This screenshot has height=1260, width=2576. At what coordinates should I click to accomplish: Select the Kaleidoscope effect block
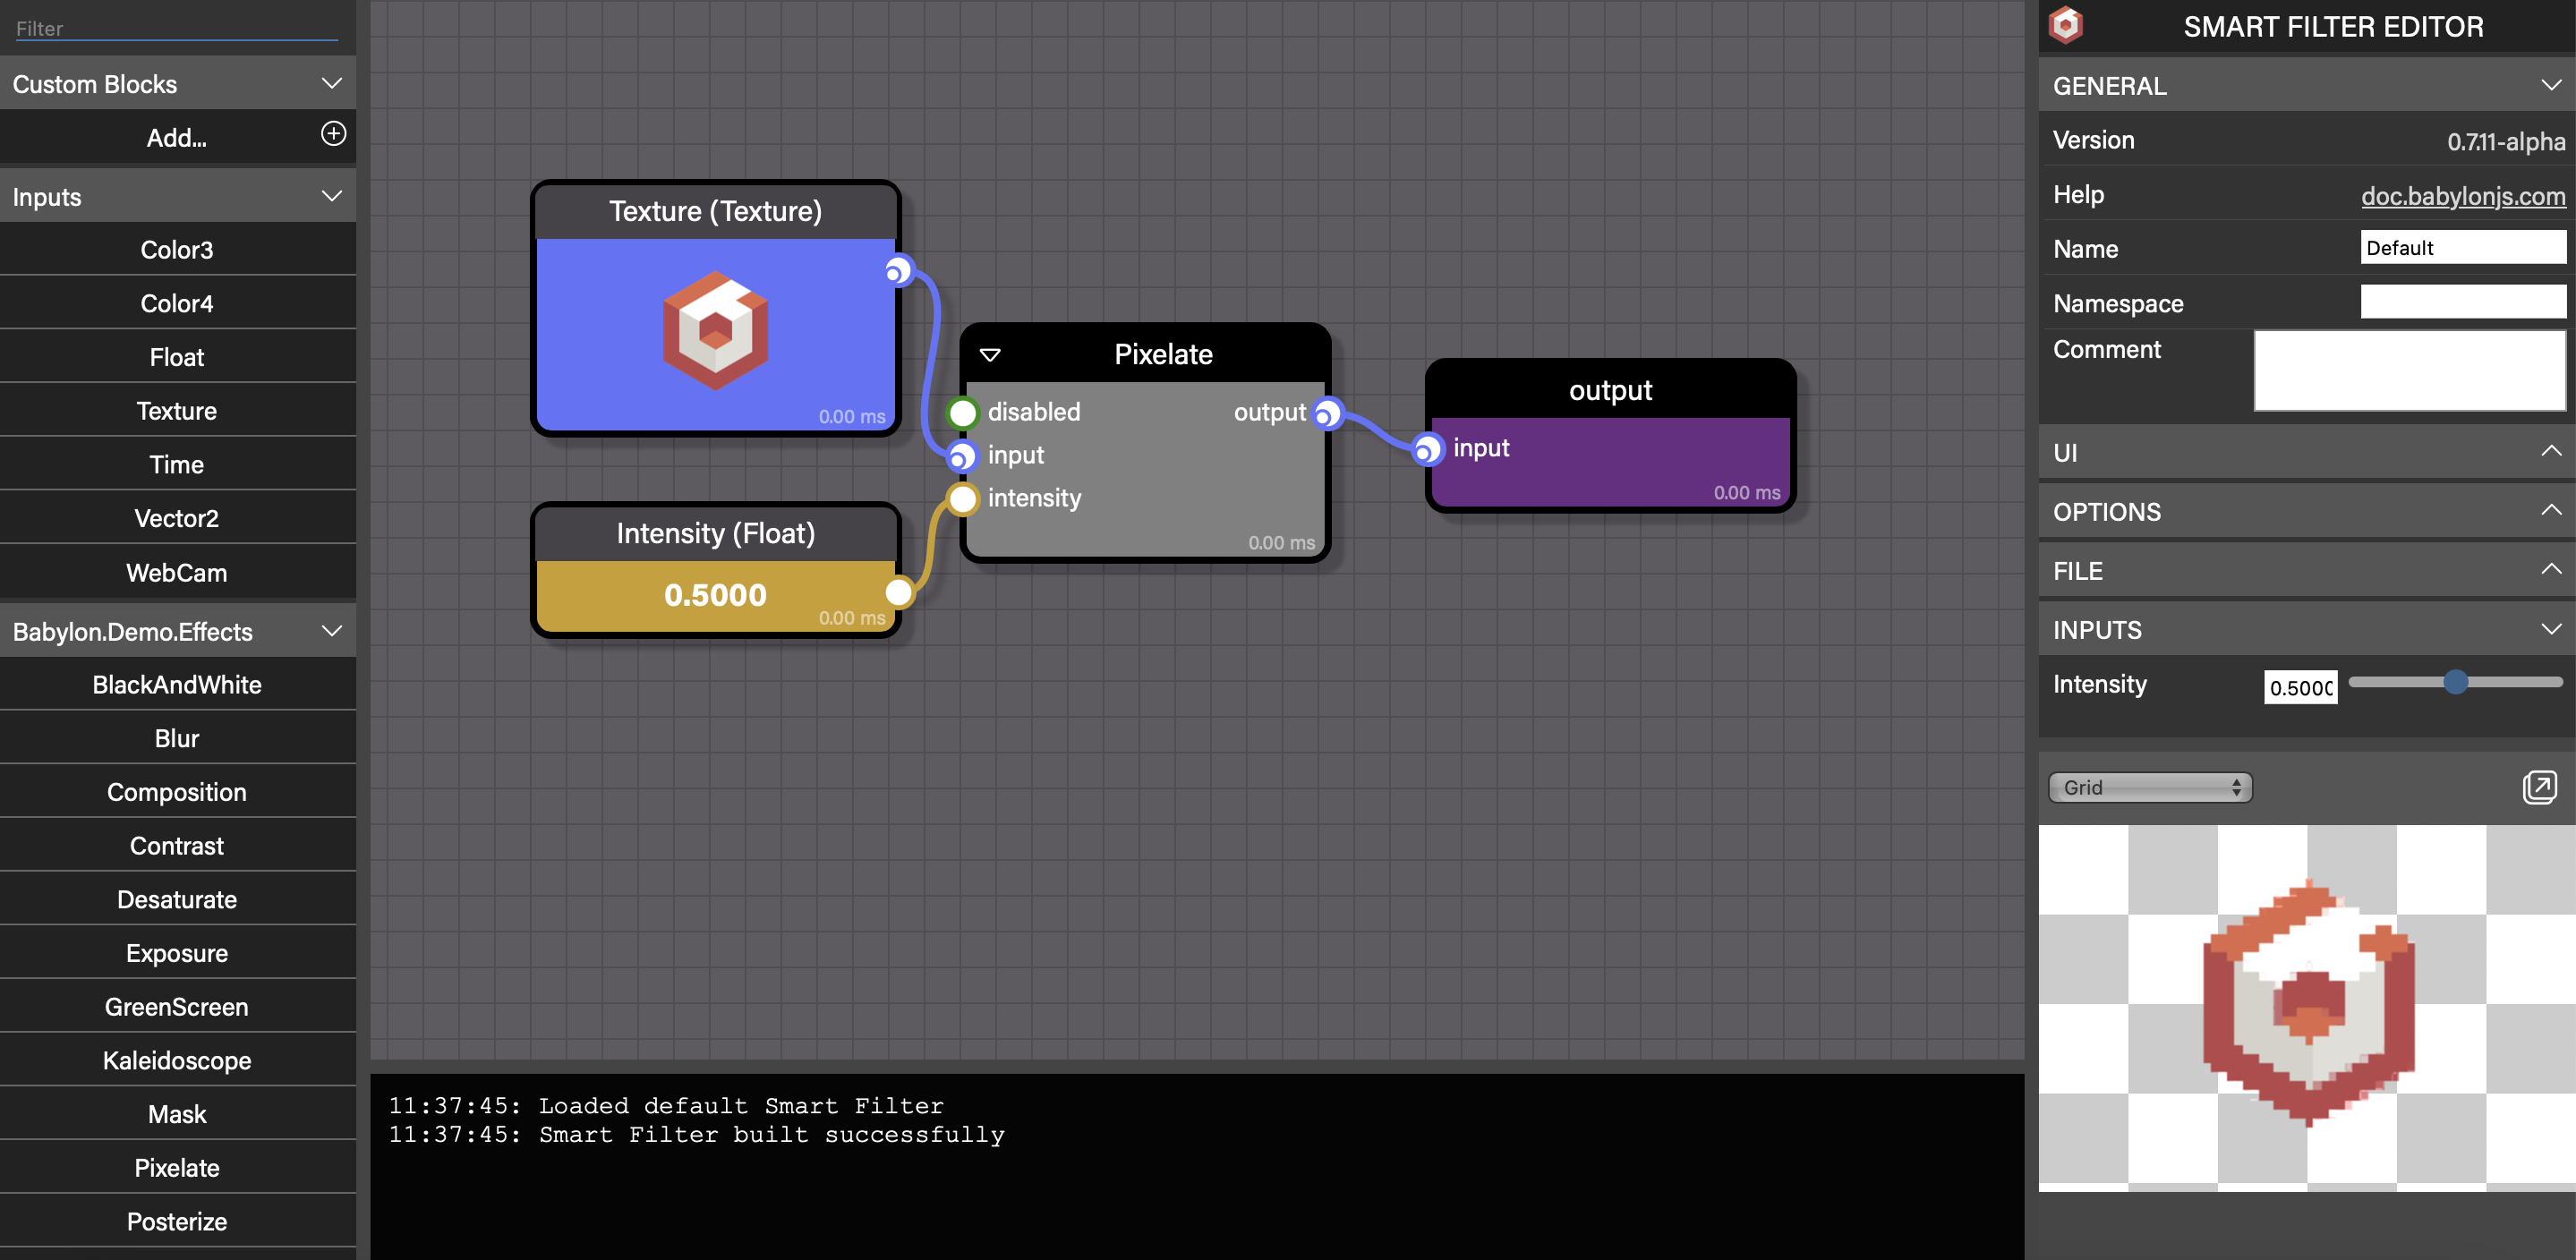(x=177, y=1060)
